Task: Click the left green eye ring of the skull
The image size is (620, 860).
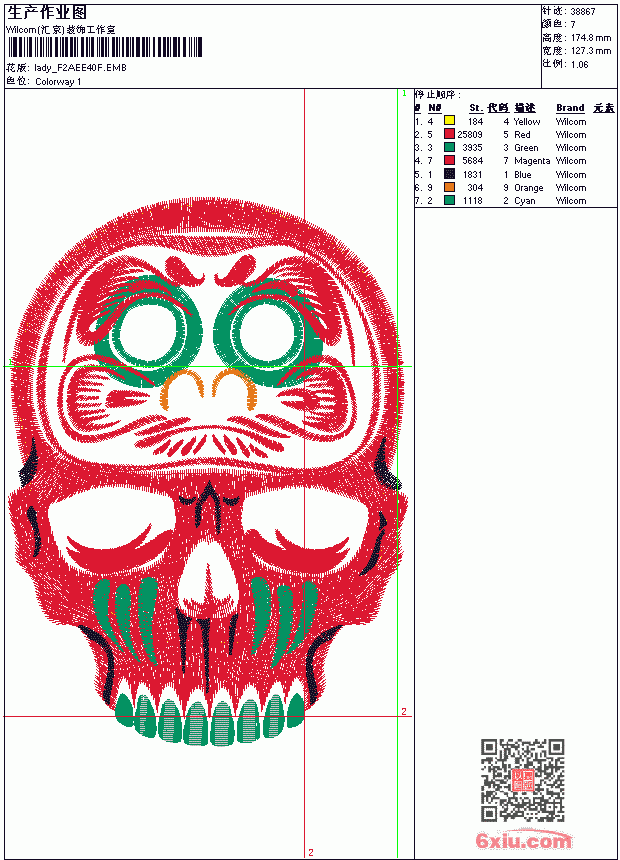Action: coord(148,332)
